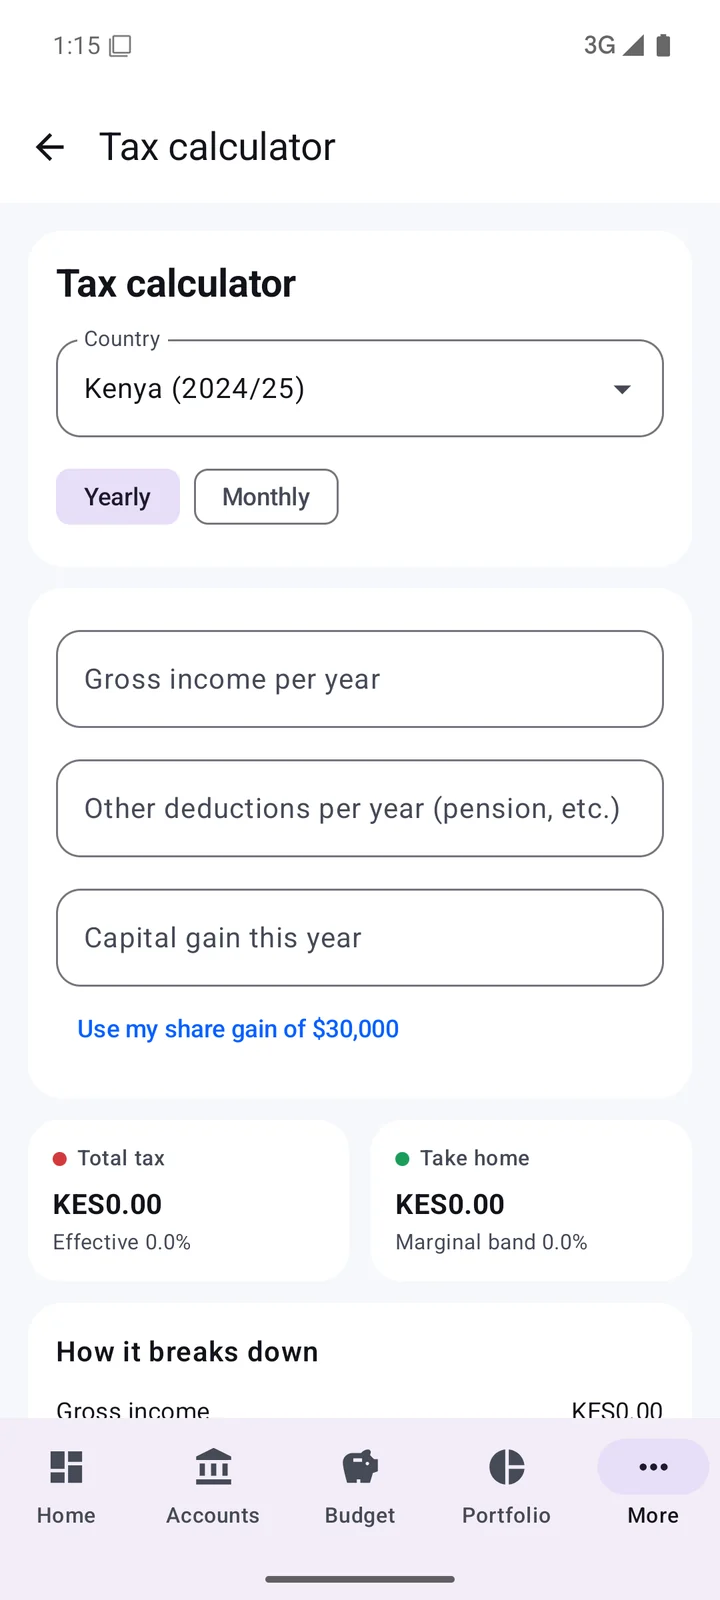
Task: Open the Country dropdown arrow
Action: click(622, 389)
